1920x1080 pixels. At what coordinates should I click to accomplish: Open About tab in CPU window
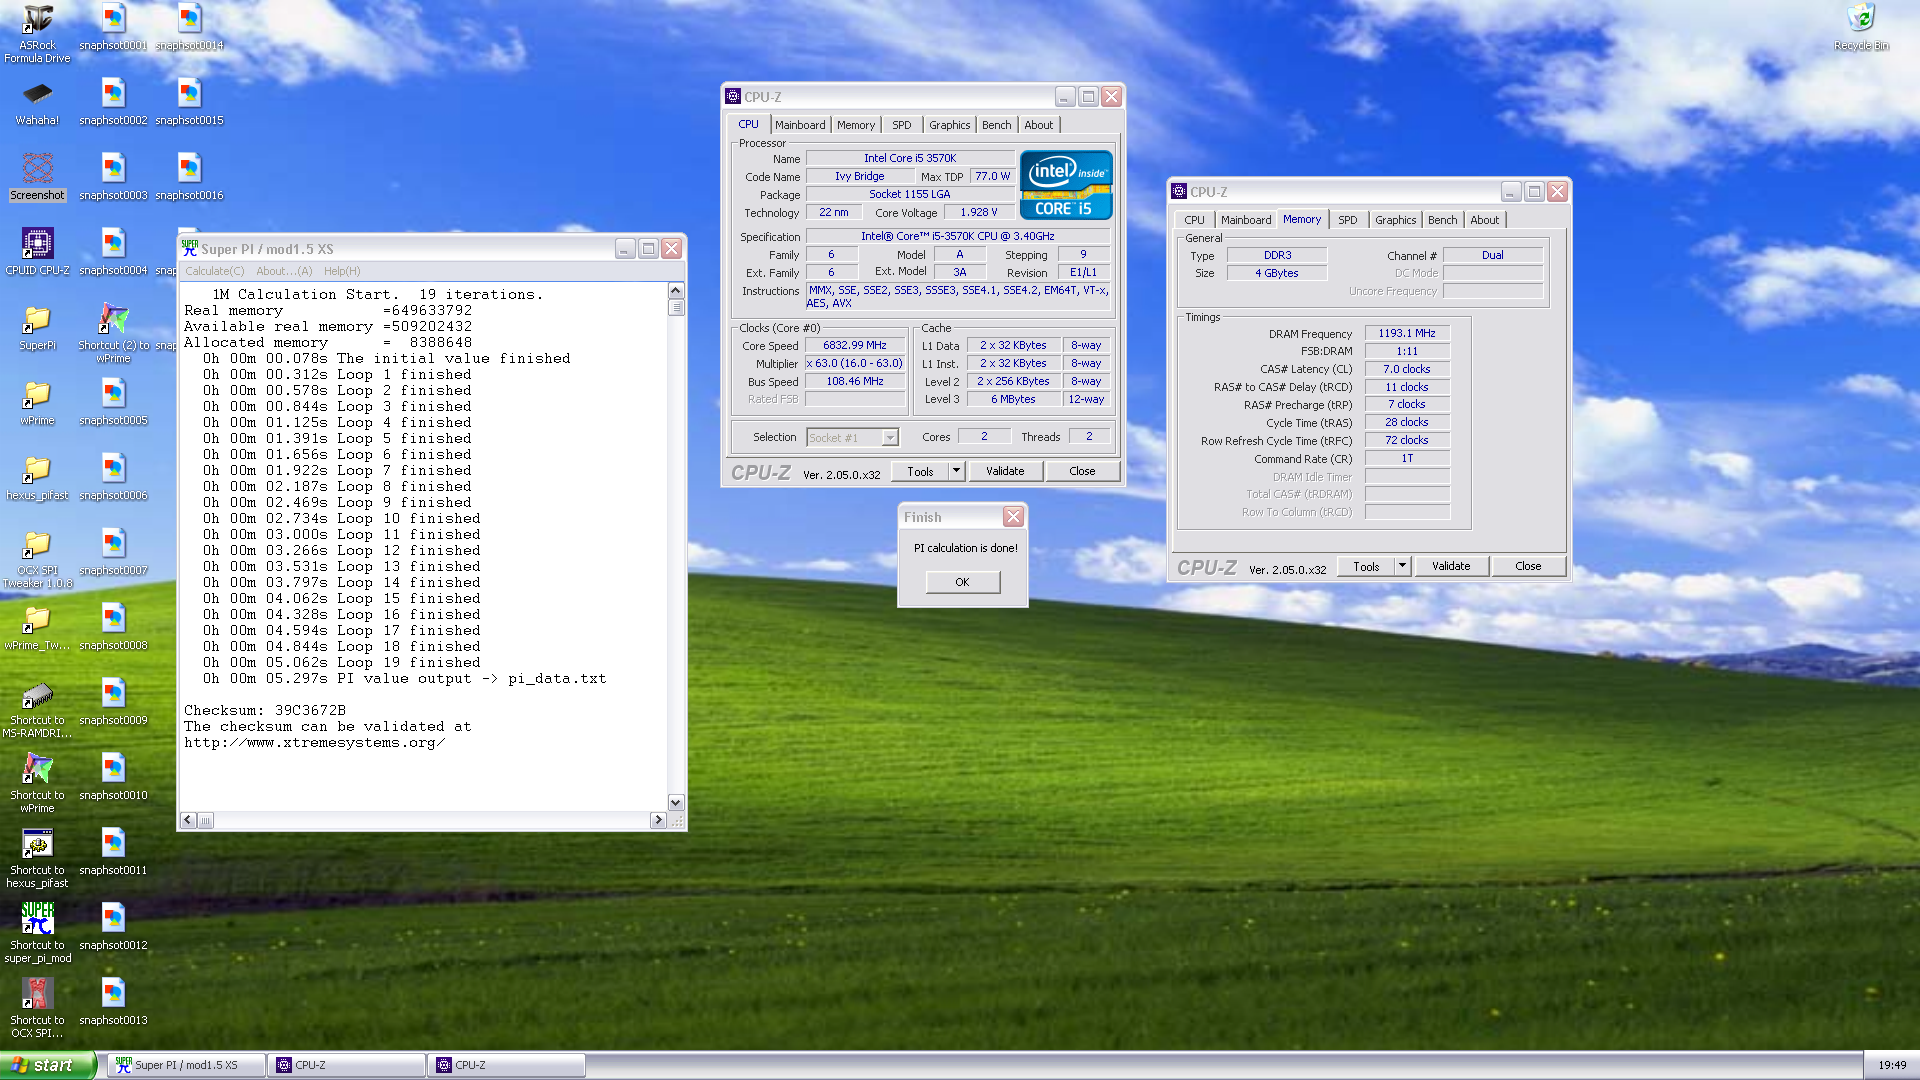coord(1039,125)
